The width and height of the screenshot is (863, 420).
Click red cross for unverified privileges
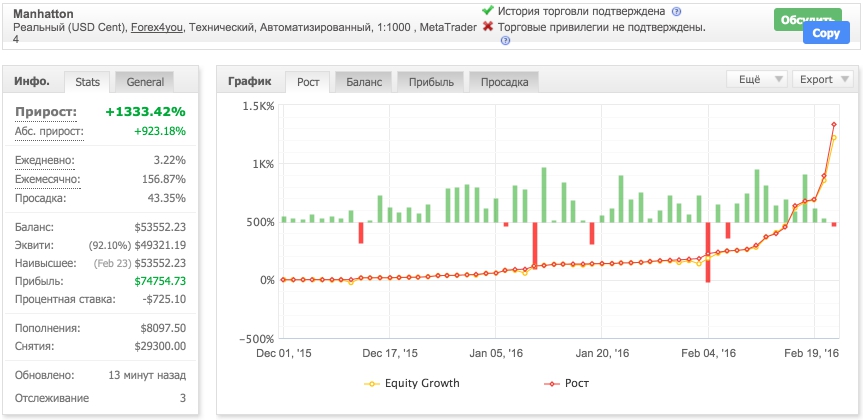click(487, 26)
